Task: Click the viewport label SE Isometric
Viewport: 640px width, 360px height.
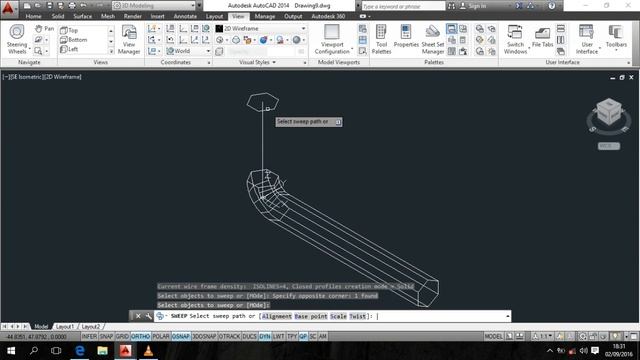Action: 27,77
